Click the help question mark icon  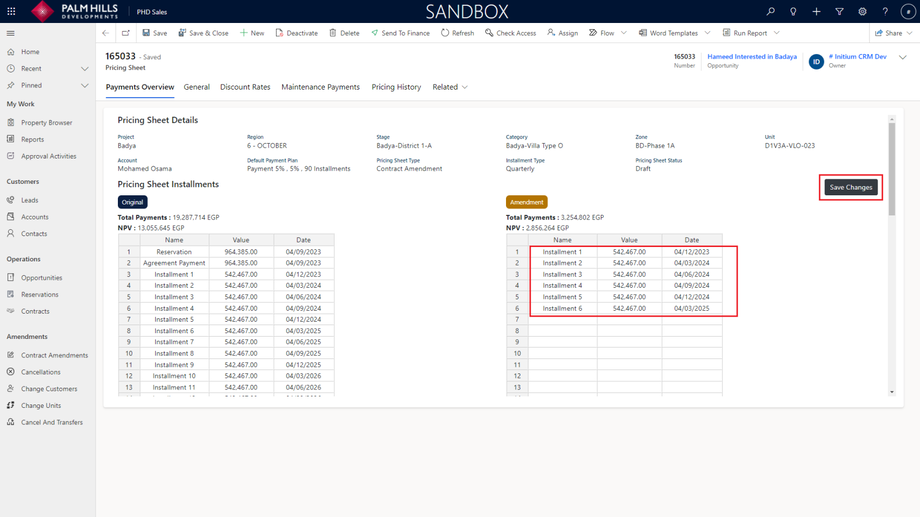(x=885, y=11)
